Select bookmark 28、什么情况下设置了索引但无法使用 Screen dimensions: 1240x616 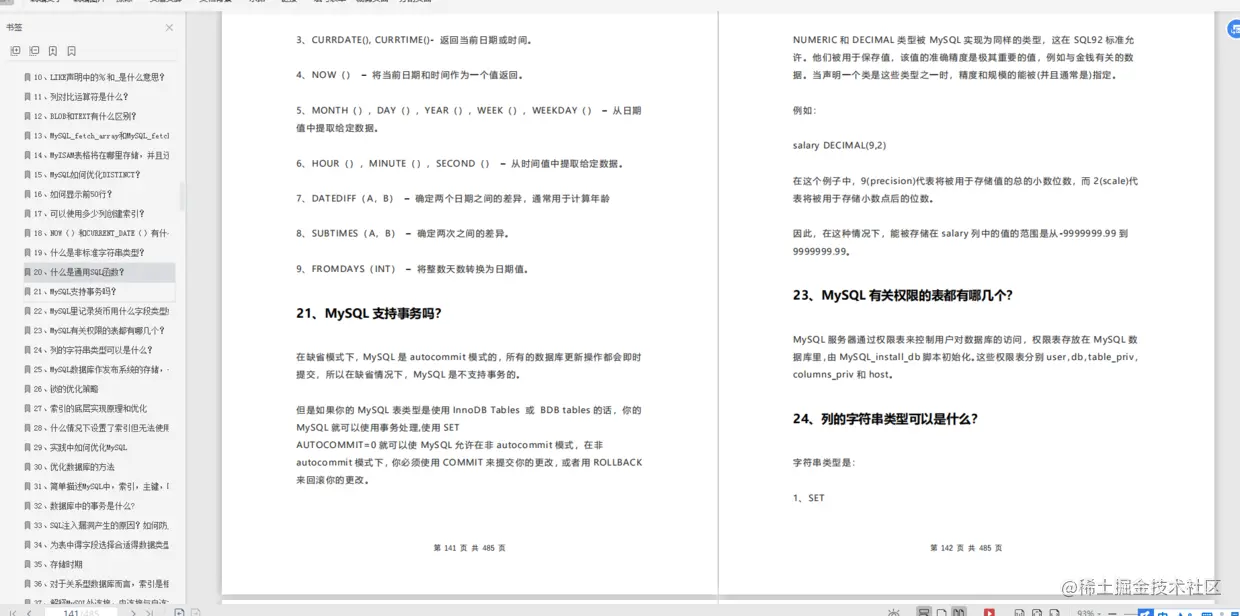pyautogui.click(x=99, y=428)
